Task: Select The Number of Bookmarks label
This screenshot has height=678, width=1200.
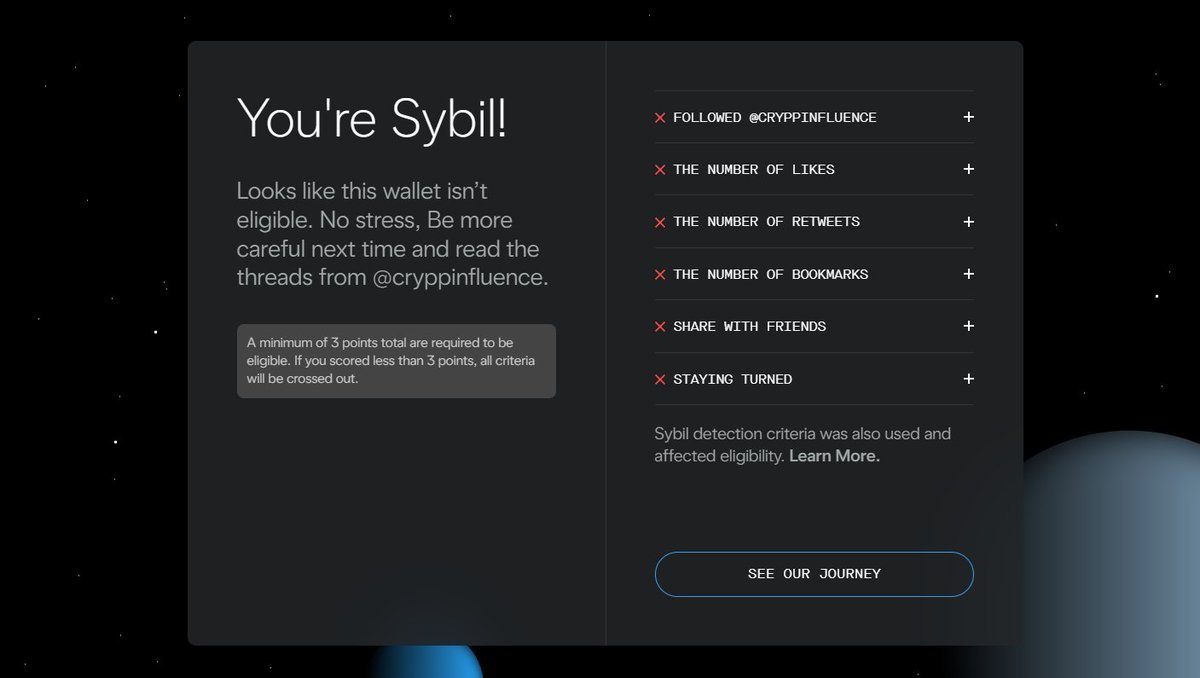Action: 771,274
